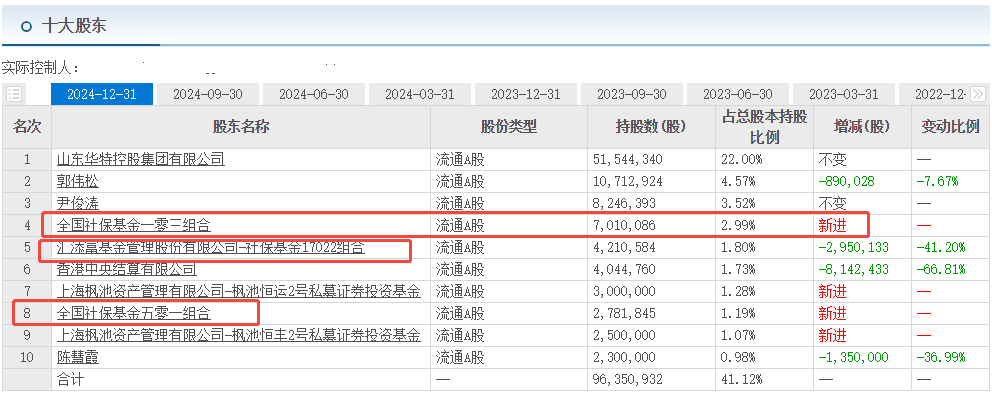992x400 pixels.
Task: Click the 4.57% ownership percentage
Action: pos(738,182)
